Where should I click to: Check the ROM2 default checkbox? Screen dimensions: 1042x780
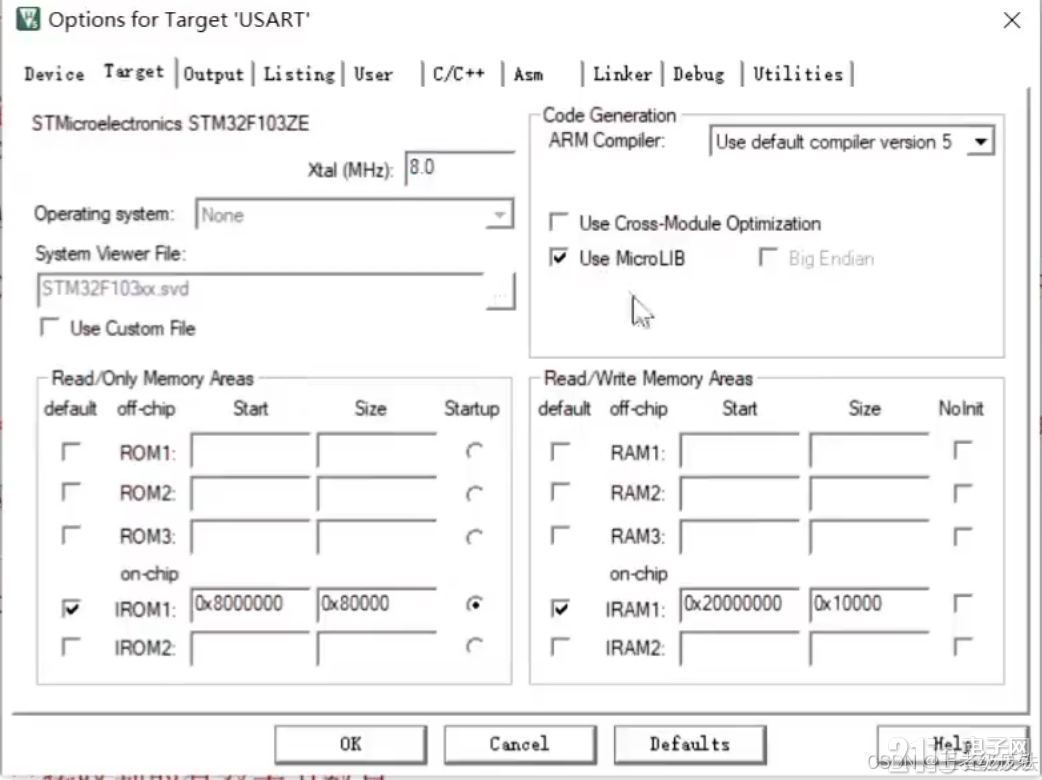[x=71, y=492]
